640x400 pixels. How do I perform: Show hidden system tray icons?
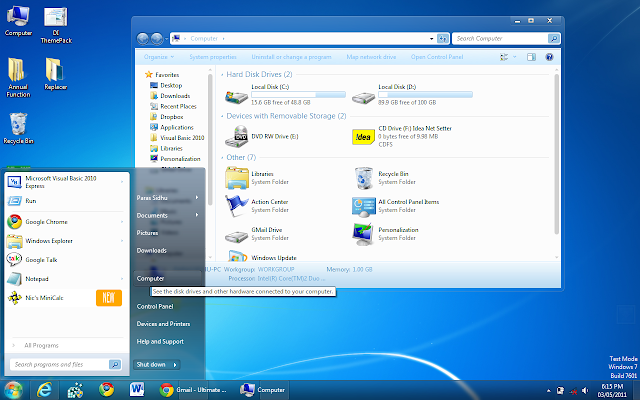tap(548, 391)
